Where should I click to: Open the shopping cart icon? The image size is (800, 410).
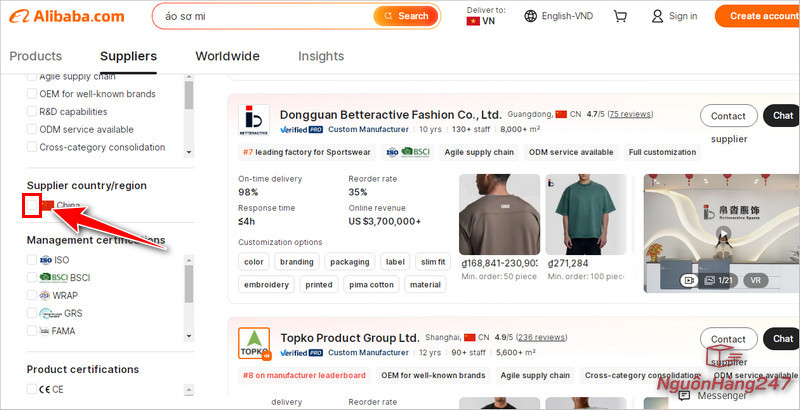(621, 16)
